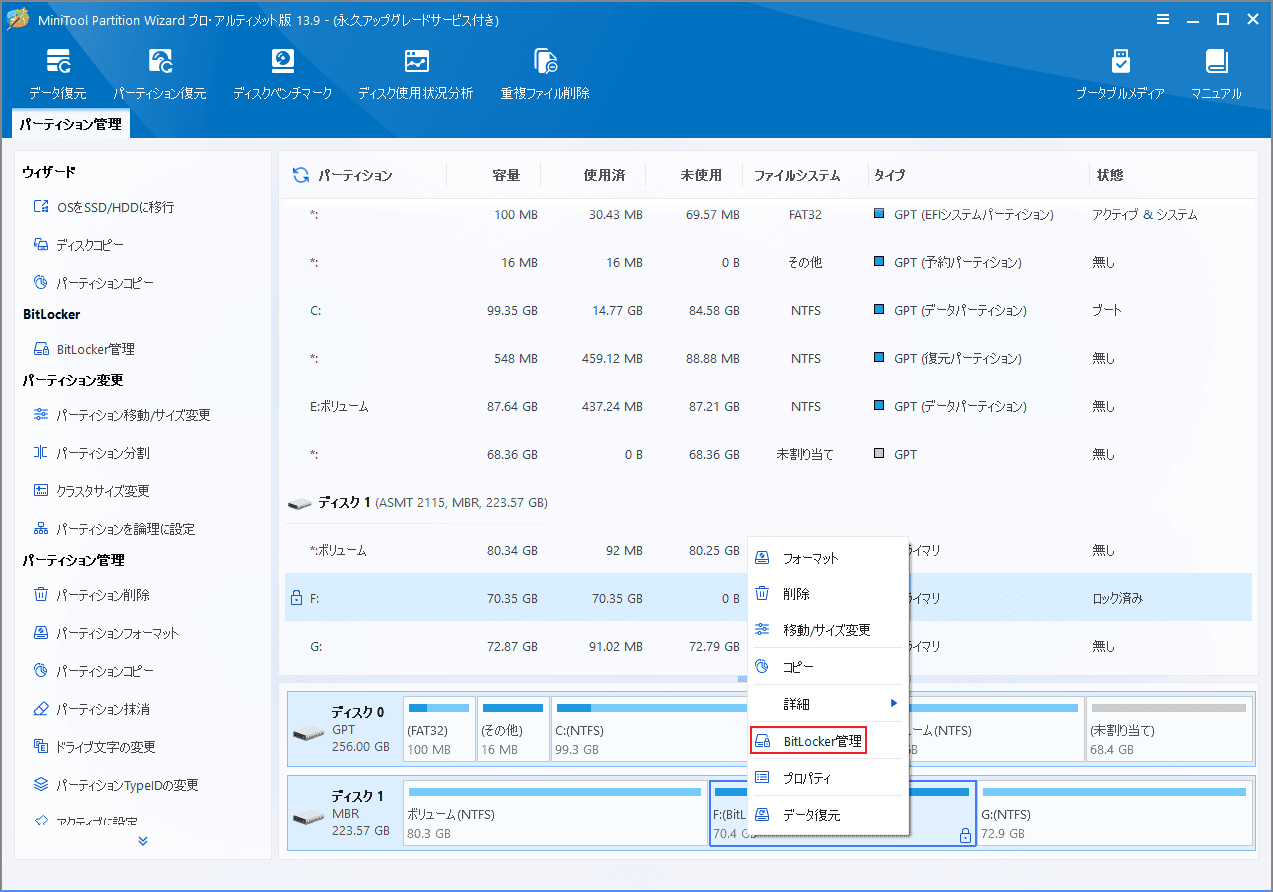Start OSをSSD/HDDに移行 wizard

(x=104, y=207)
